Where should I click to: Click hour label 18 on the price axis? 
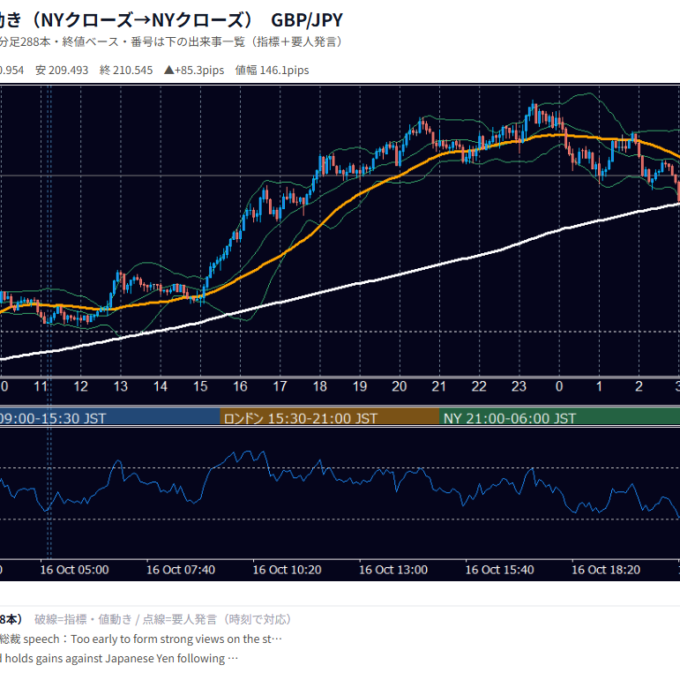click(320, 386)
